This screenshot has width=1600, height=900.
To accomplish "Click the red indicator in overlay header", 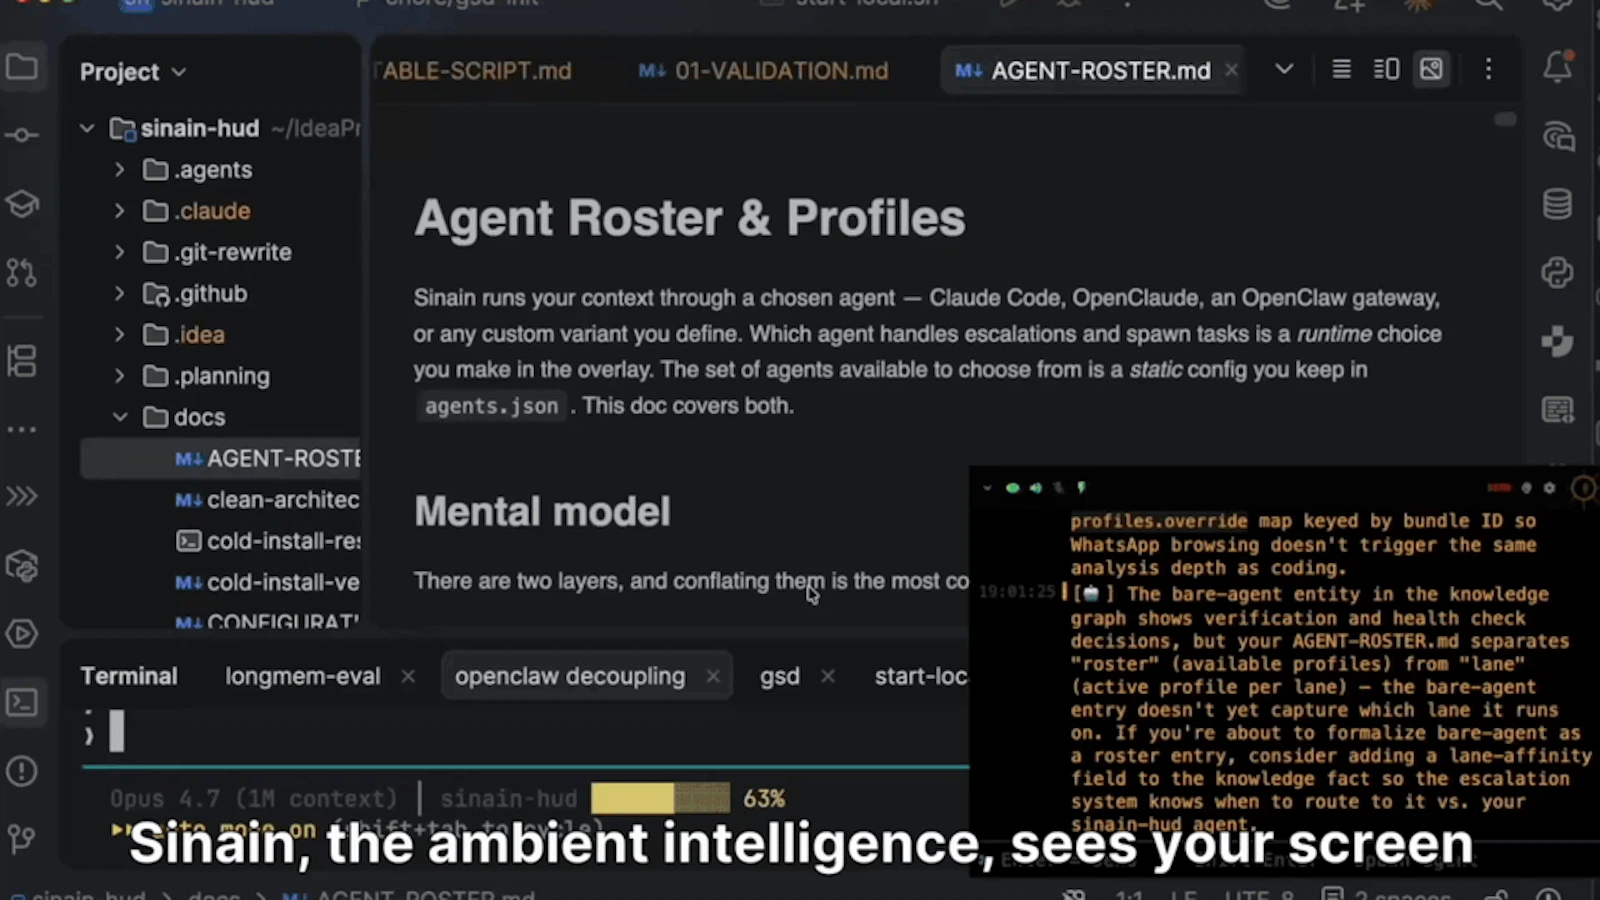I will click(1499, 488).
